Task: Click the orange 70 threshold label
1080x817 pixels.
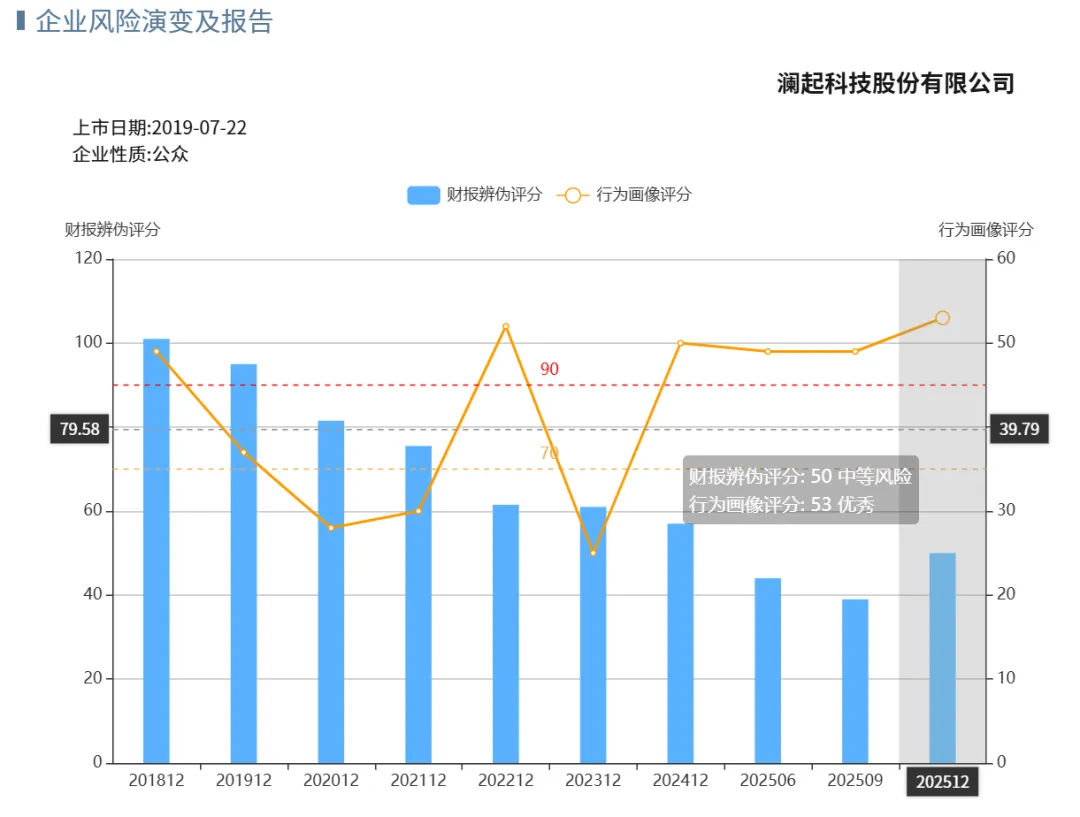Action: (549, 453)
